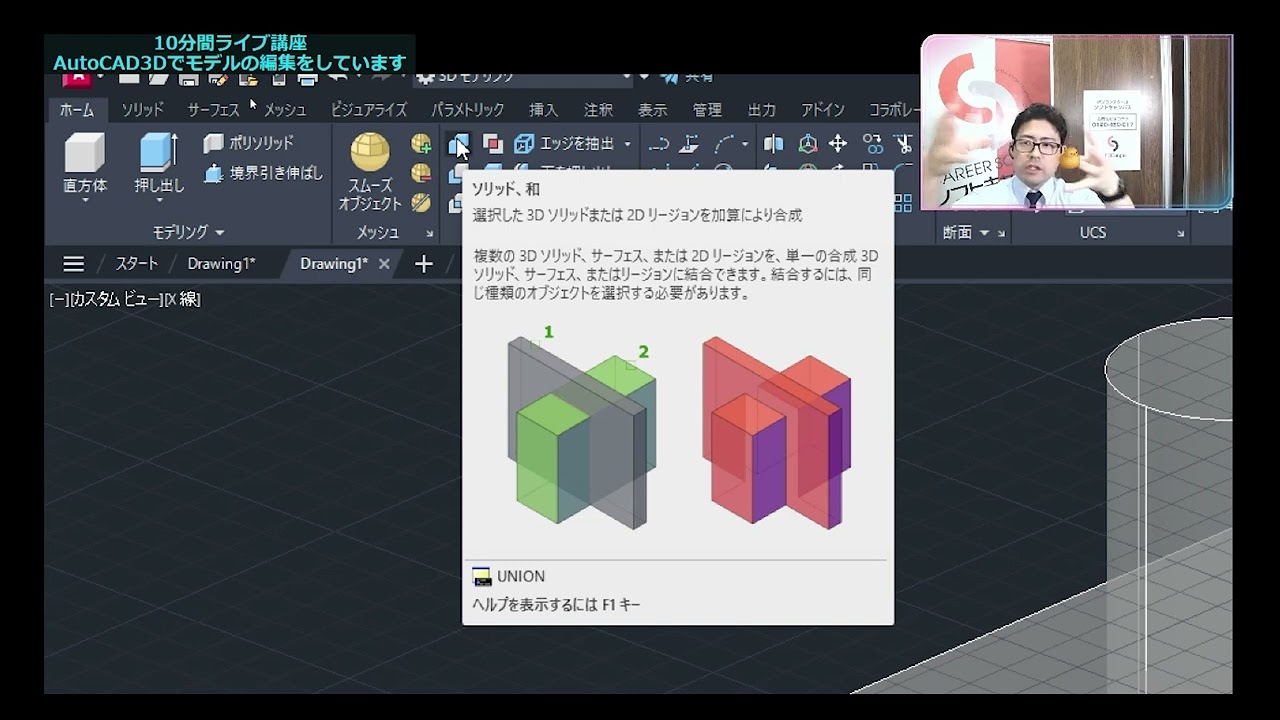Viewport: 1280px width, 720px height.
Task: Switch to the ビジュアライズ ribbon tab
Action: [x=369, y=110]
